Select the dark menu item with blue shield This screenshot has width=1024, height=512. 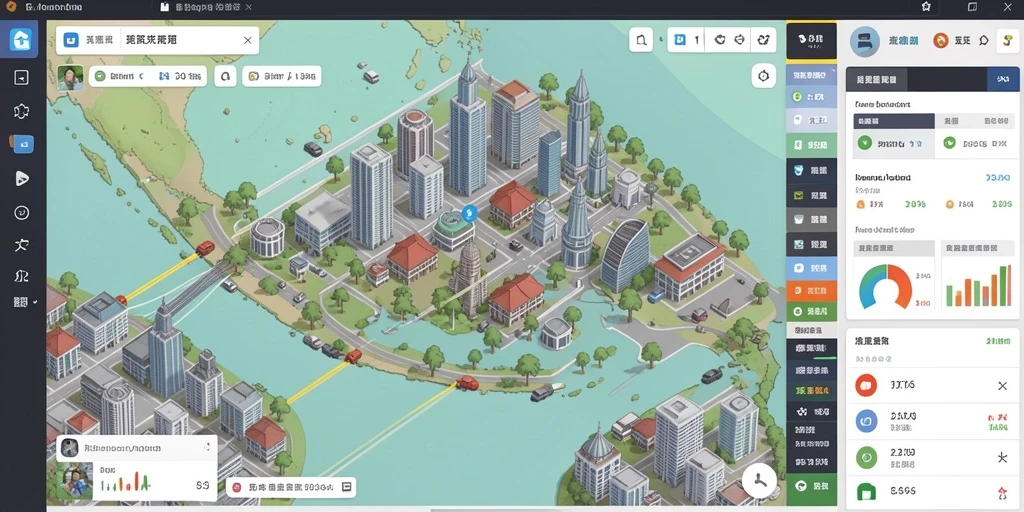point(811,170)
